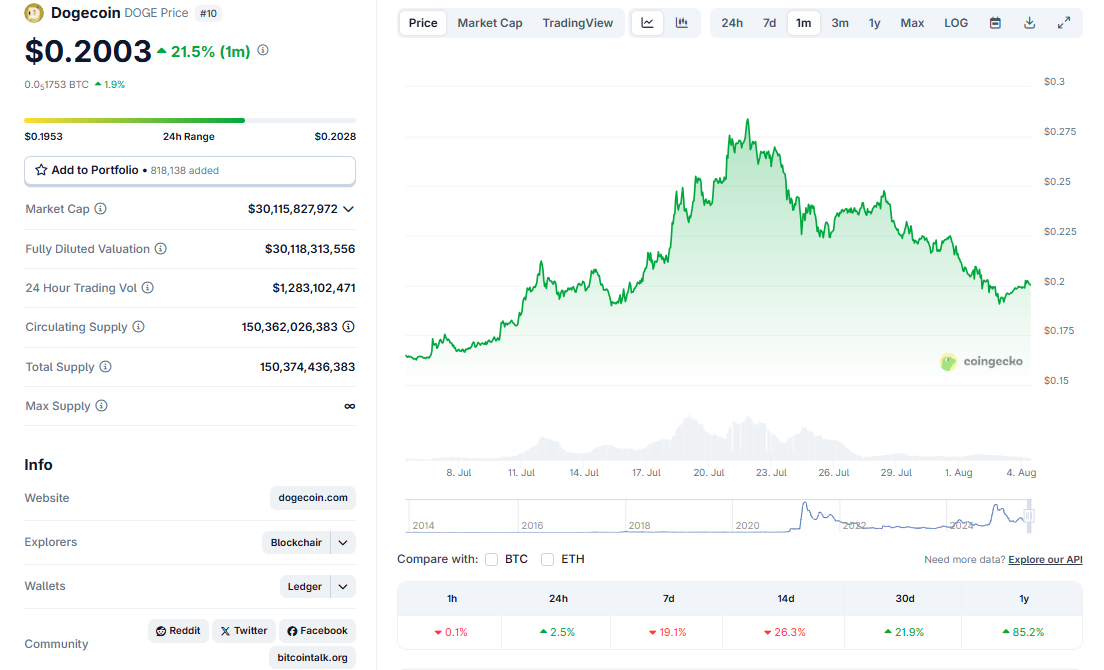This screenshot has height=670, width=1104.
Task: Click the #10 rank badge
Action: pyautogui.click(x=208, y=13)
